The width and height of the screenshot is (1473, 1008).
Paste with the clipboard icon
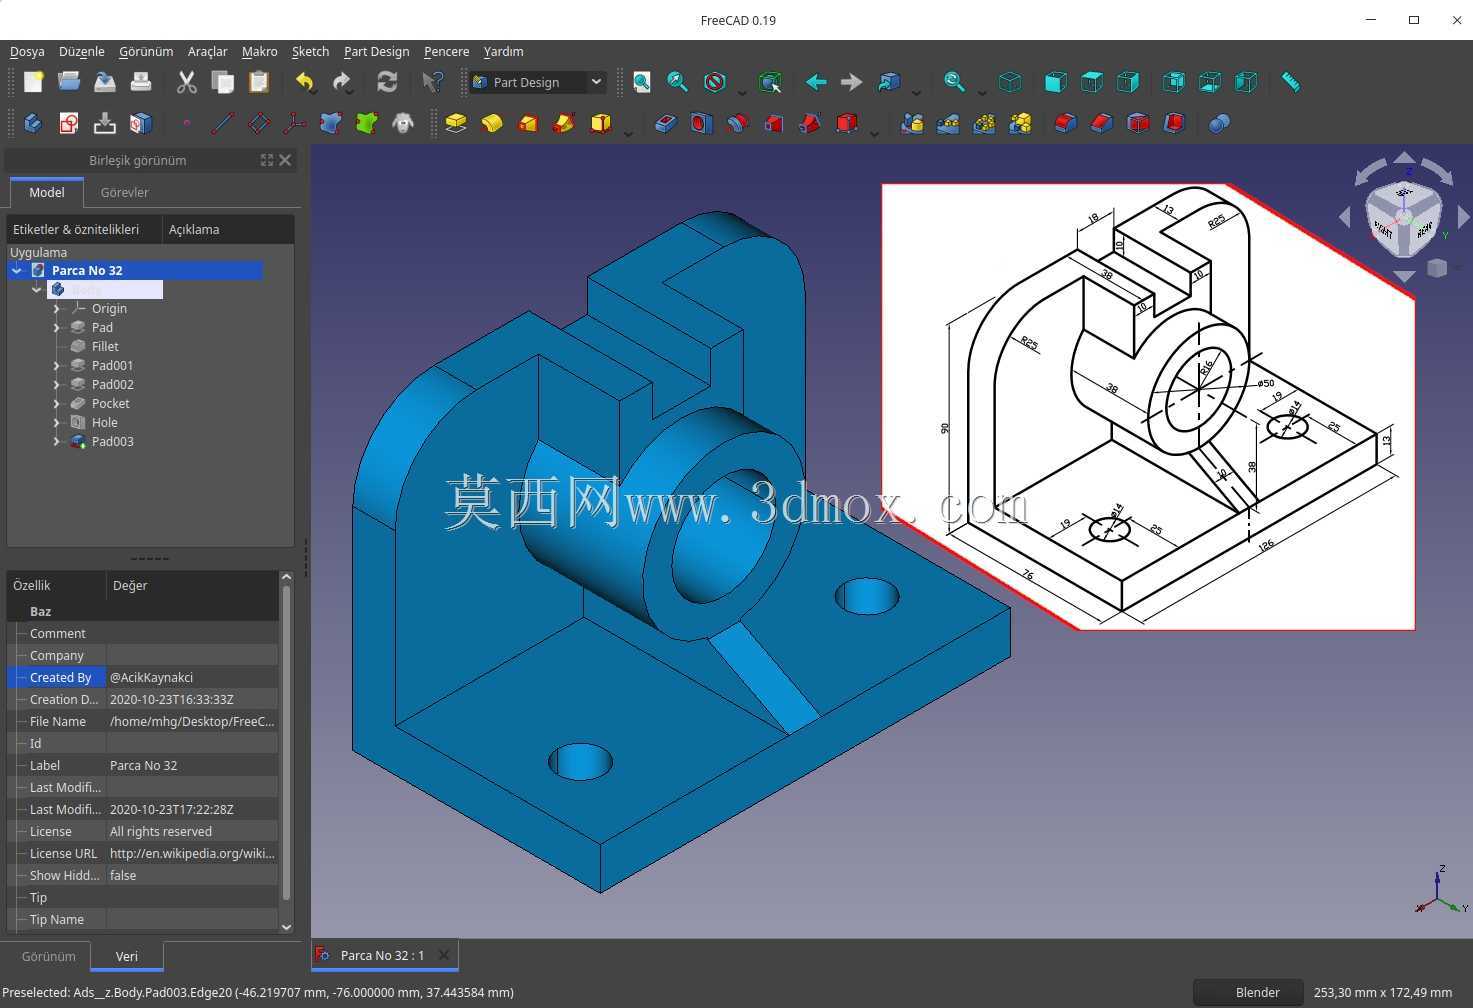point(259,82)
